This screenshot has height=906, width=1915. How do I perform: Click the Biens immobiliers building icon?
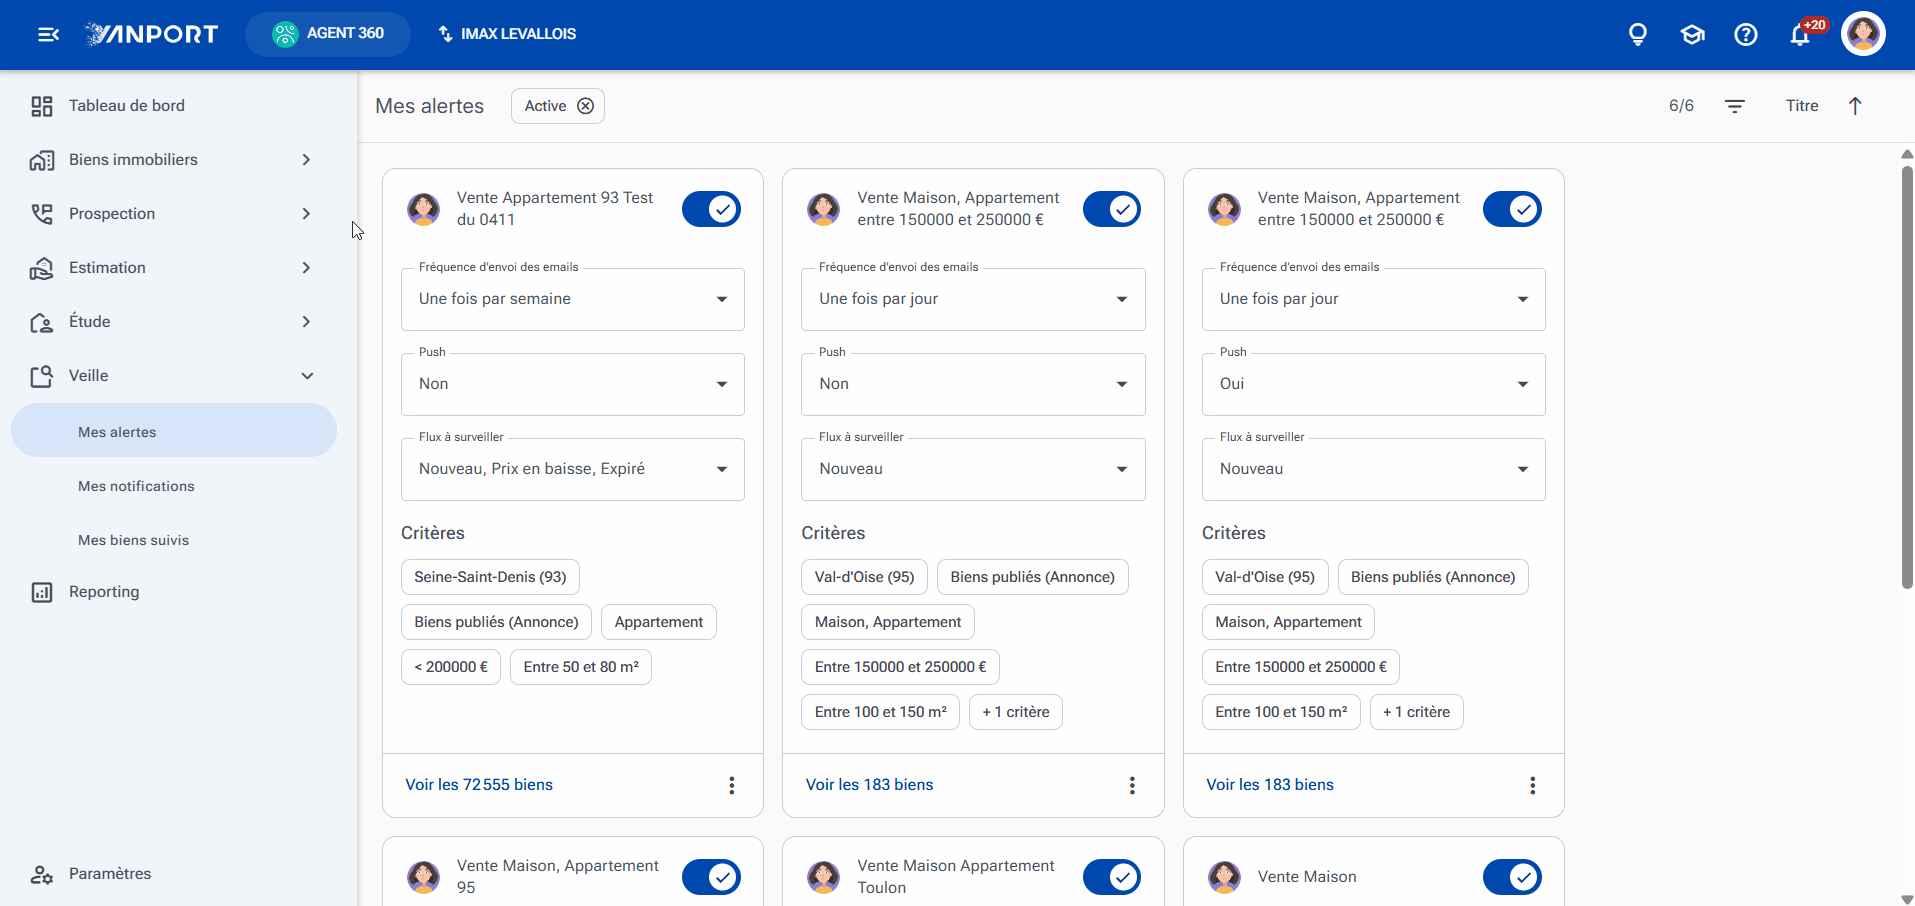[42, 160]
